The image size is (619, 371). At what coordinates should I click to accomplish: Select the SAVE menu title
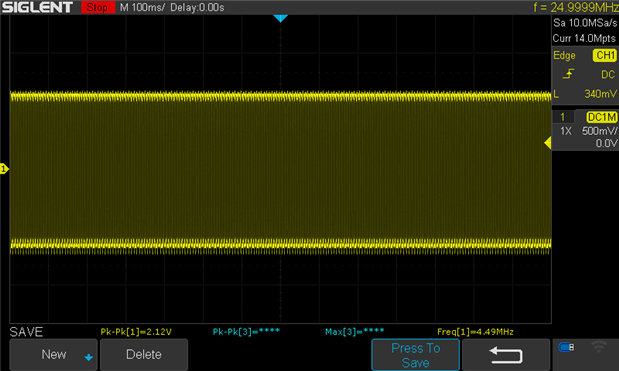click(26, 332)
